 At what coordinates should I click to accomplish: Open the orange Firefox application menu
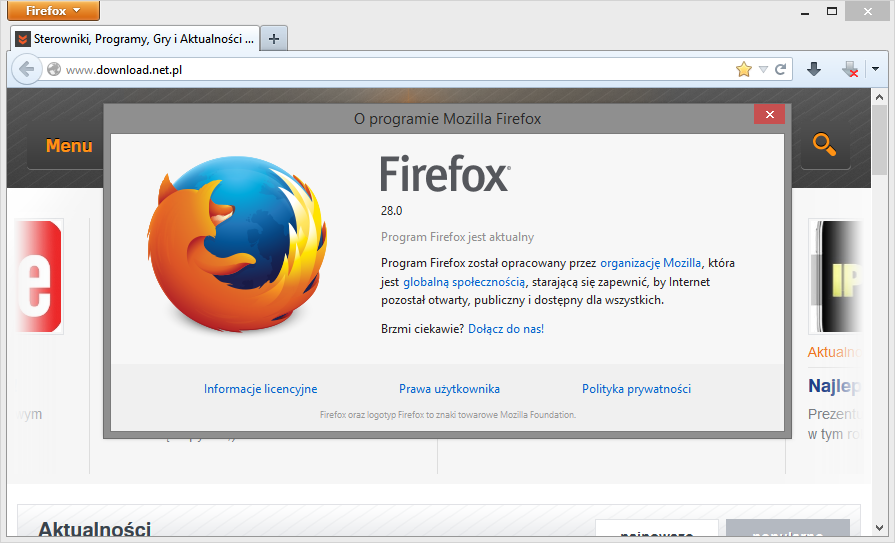click(54, 11)
